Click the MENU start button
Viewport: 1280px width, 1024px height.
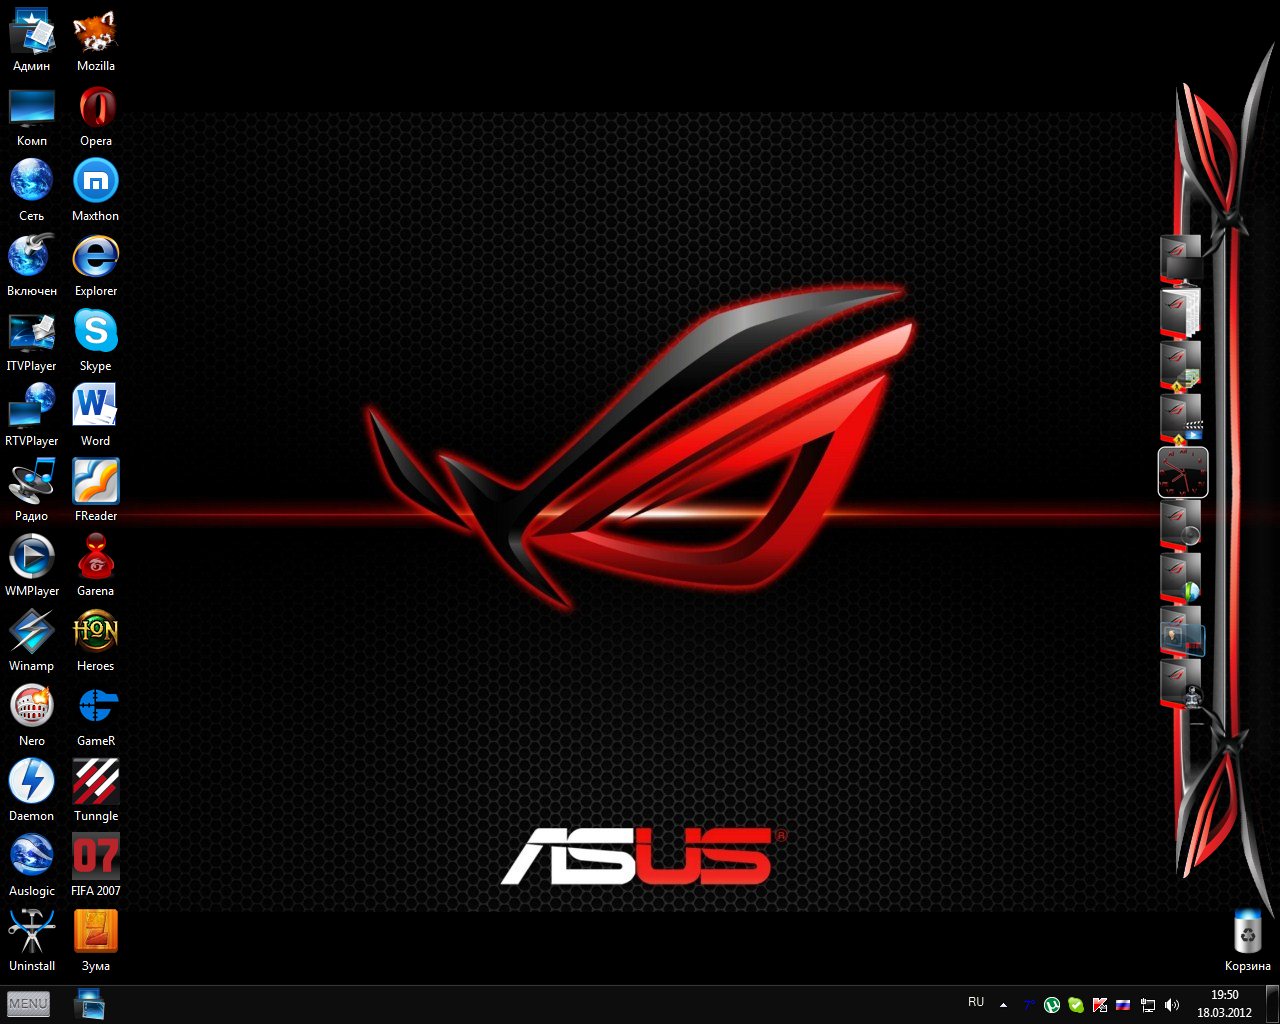(x=28, y=1004)
